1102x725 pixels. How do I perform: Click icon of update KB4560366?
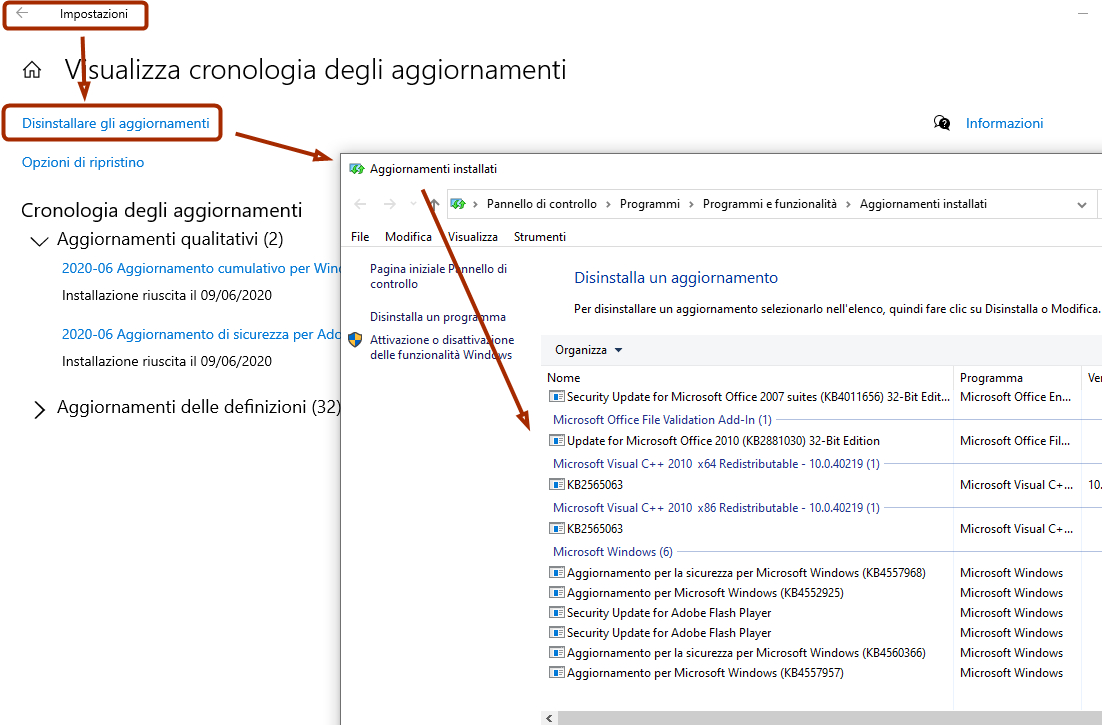pos(557,653)
